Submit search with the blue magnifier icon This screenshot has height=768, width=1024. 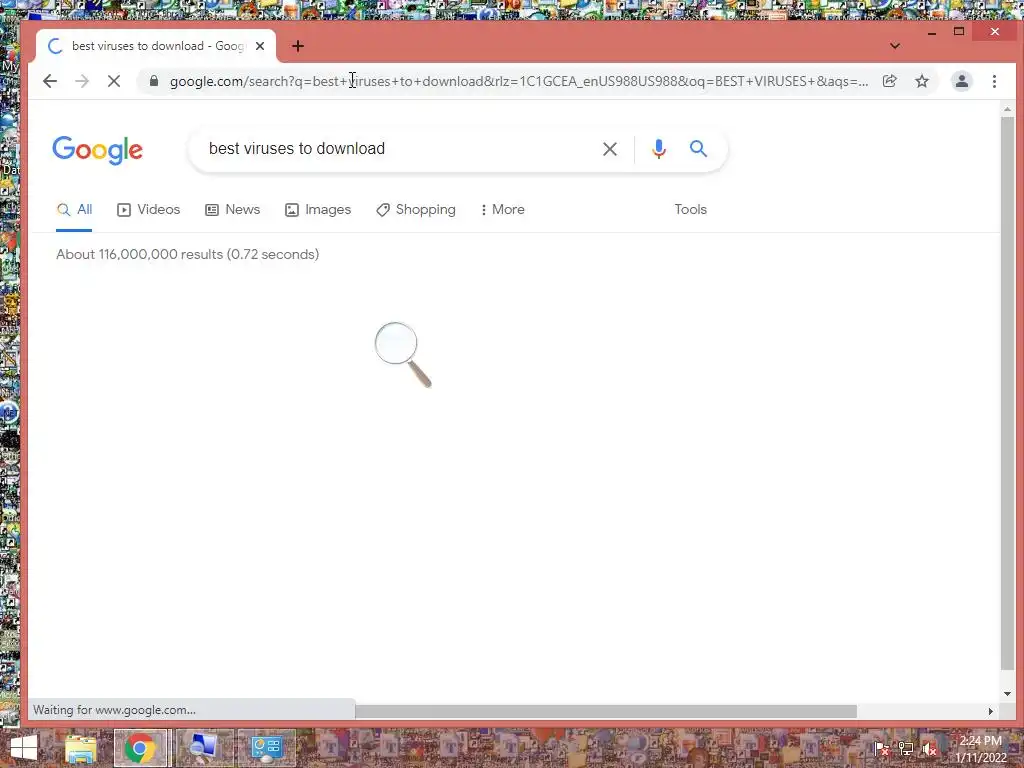pos(698,149)
